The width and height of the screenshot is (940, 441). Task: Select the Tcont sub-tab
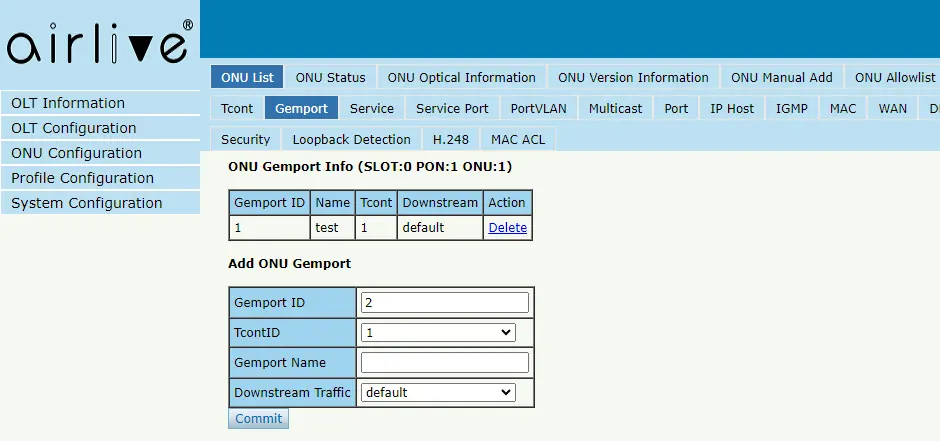[237, 108]
